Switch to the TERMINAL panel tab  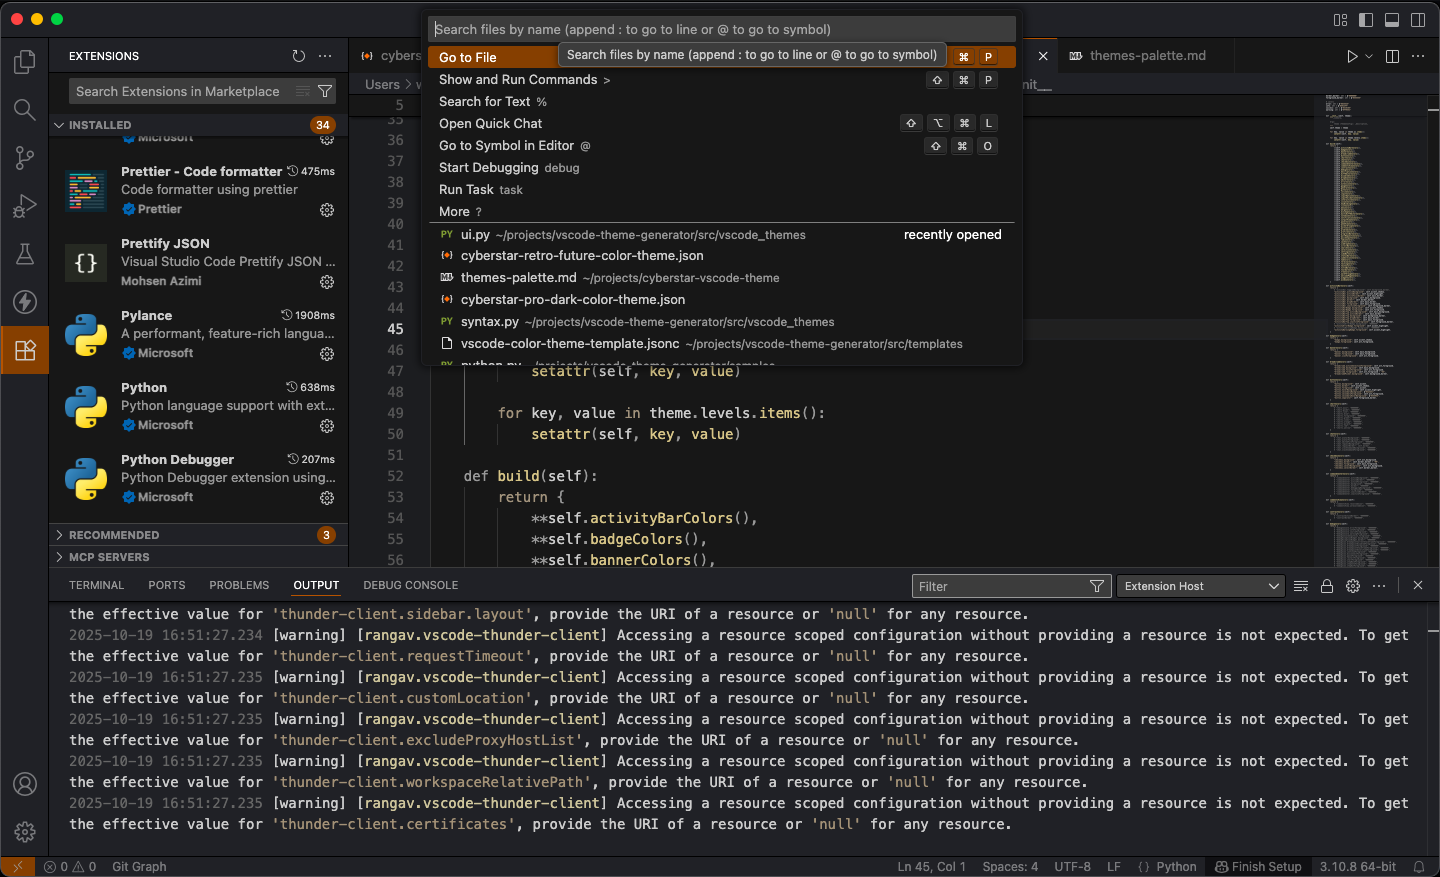97,586
